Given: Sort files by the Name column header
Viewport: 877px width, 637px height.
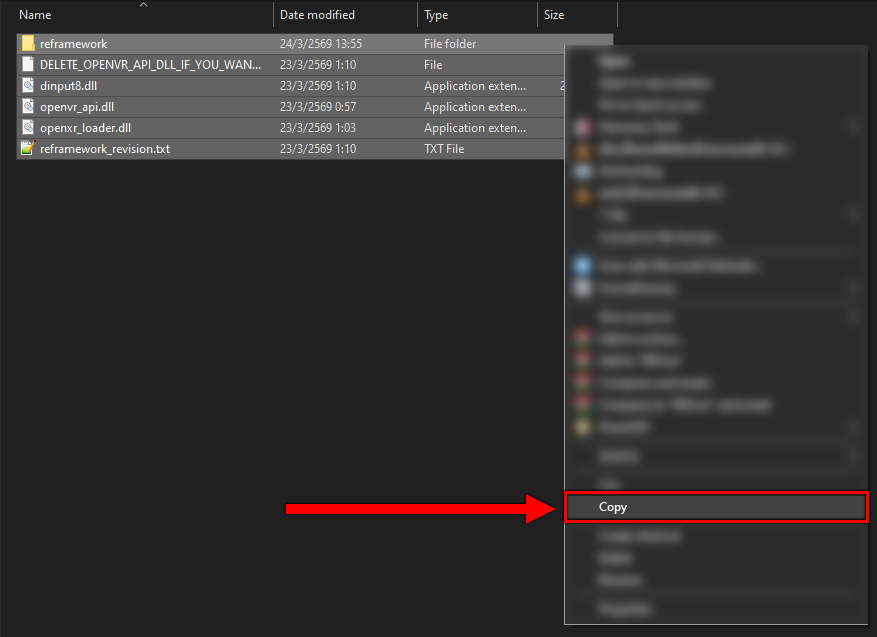Looking at the screenshot, I should [x=36, y=15].
